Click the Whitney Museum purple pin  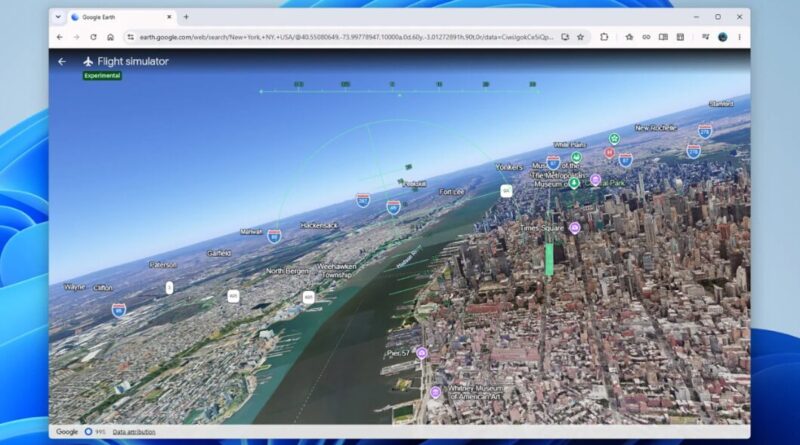tap(435, 392)
